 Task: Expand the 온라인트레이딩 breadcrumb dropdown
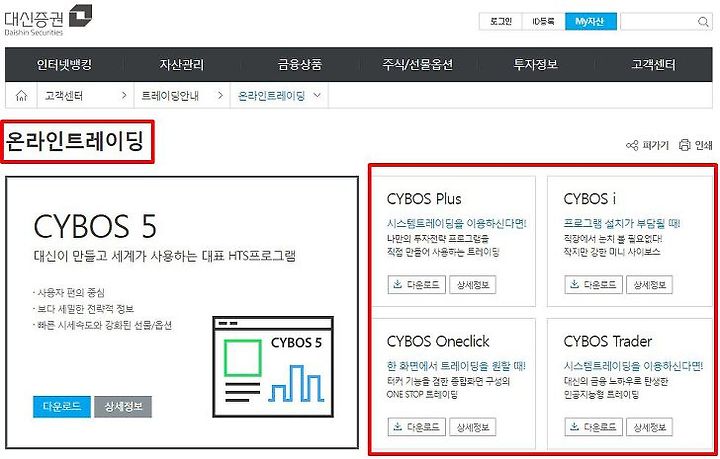[x=317, y=95]
